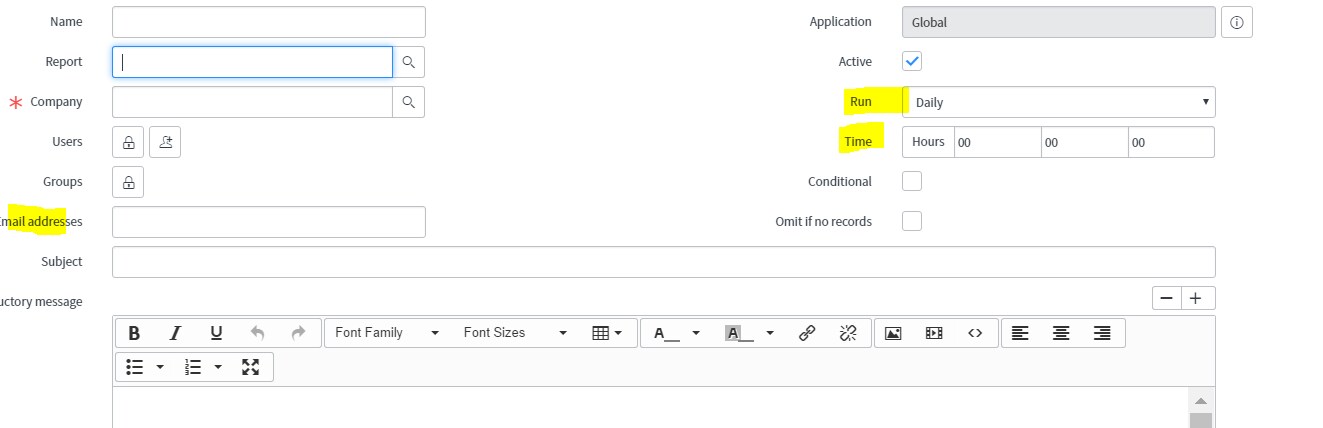Toggle bold formatting in editor
The image size is (1323, 428).
(x=134, y=333)
